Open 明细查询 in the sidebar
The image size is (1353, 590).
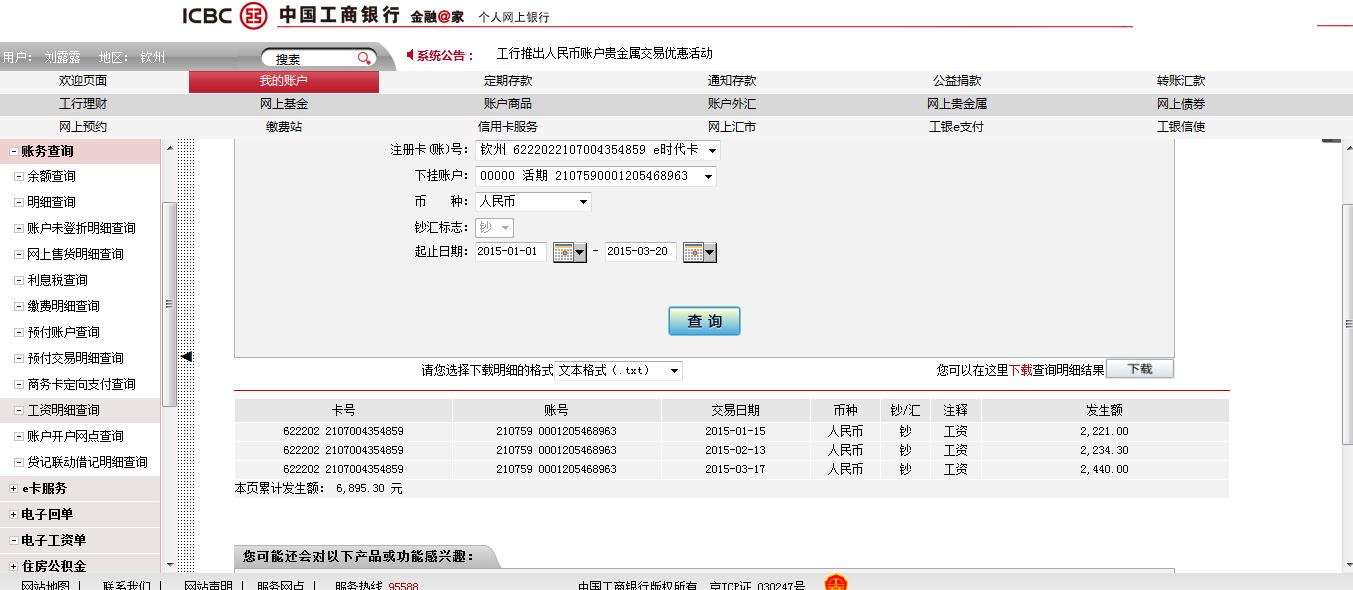click(51, 203)
